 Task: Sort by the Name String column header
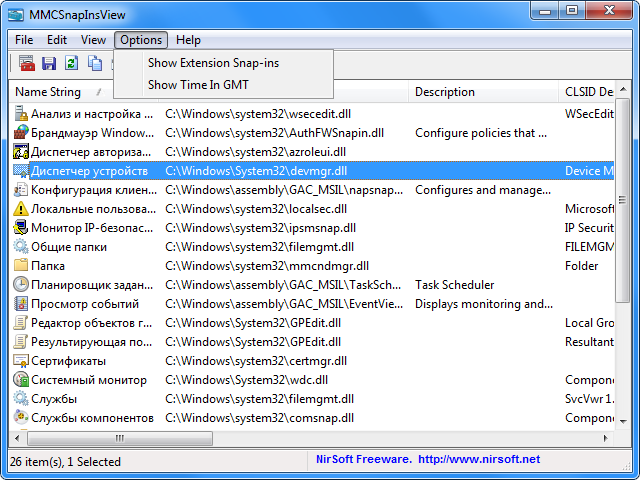click(x=60, y=92)
